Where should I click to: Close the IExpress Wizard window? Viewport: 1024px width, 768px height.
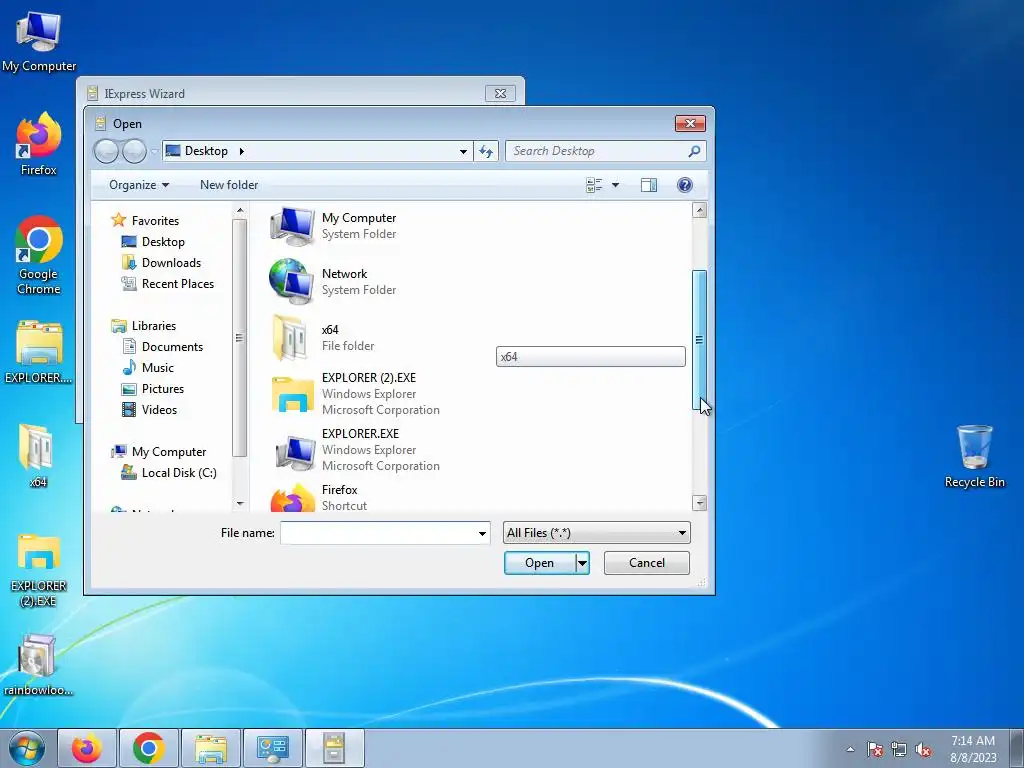click(x=501, y=93)
